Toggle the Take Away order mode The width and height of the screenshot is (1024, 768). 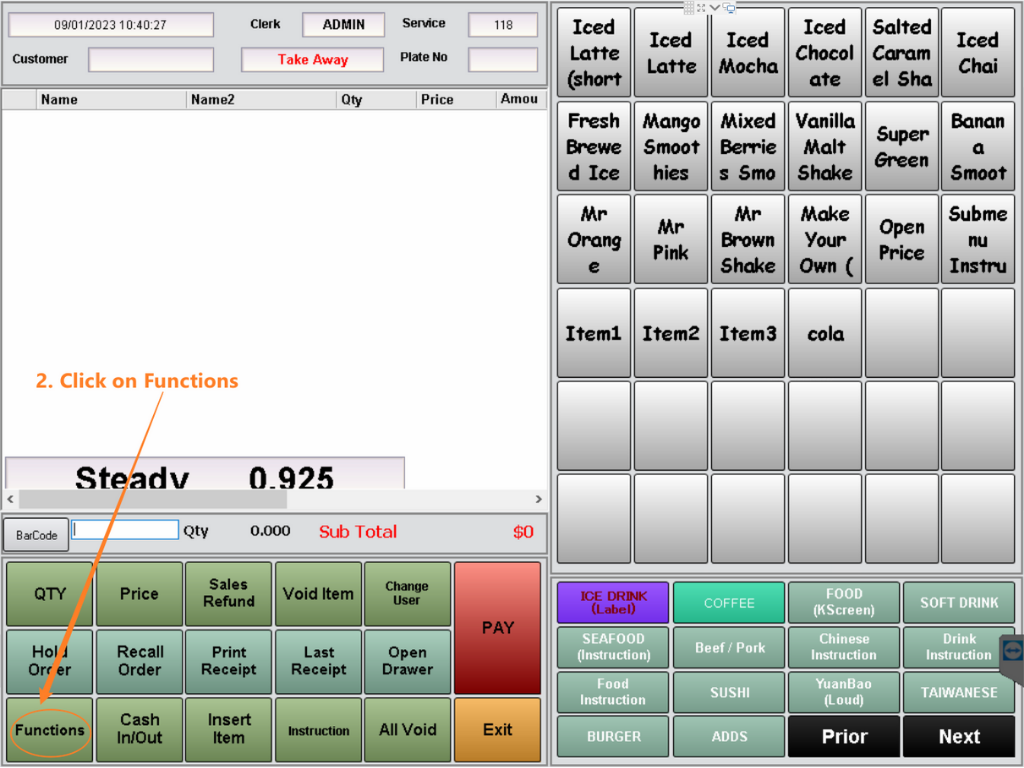(x=312, y=60)
